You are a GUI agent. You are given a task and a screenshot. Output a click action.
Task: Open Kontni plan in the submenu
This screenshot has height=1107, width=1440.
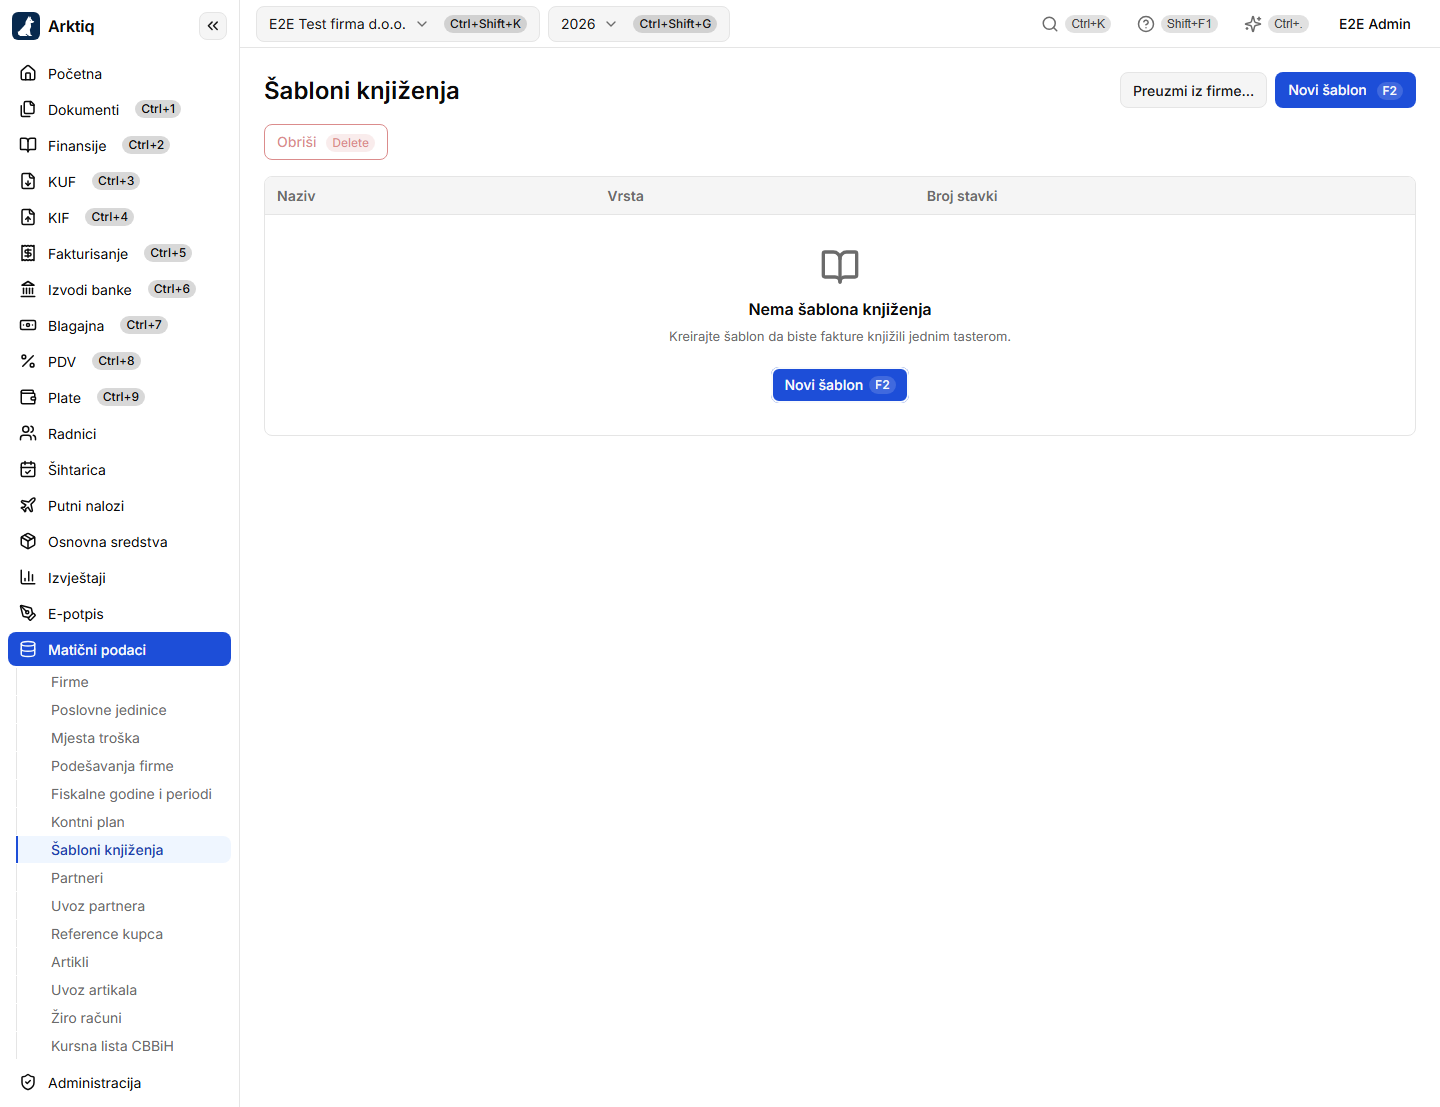(88, 822)
